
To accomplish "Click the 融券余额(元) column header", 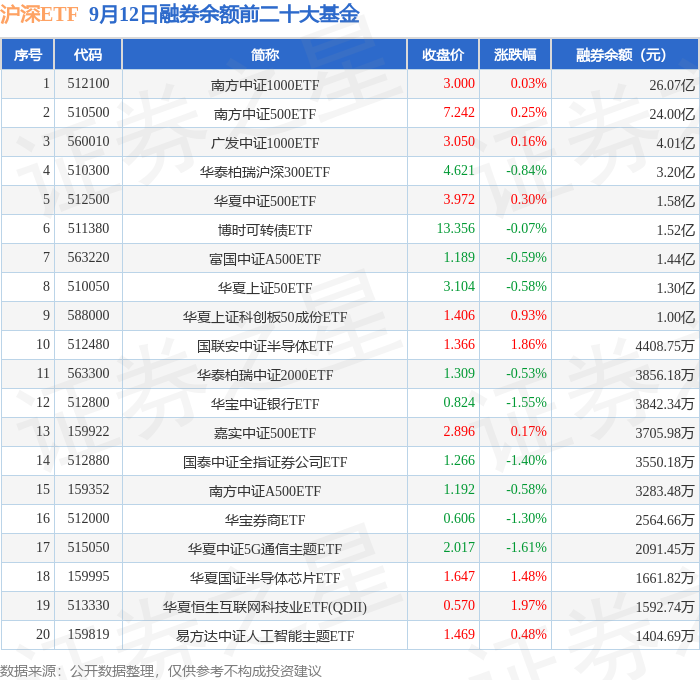I will (625, 54).
